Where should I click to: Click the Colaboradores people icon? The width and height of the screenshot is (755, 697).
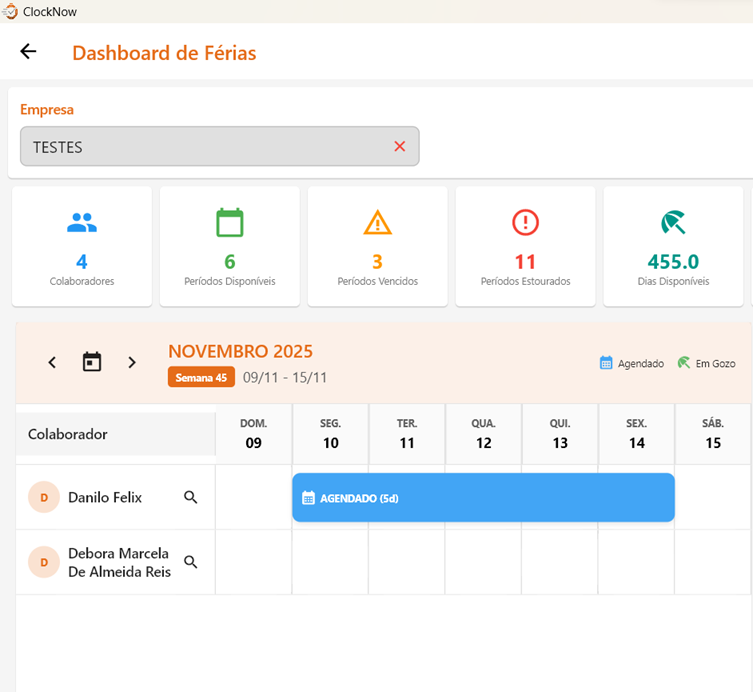[82, 222]
